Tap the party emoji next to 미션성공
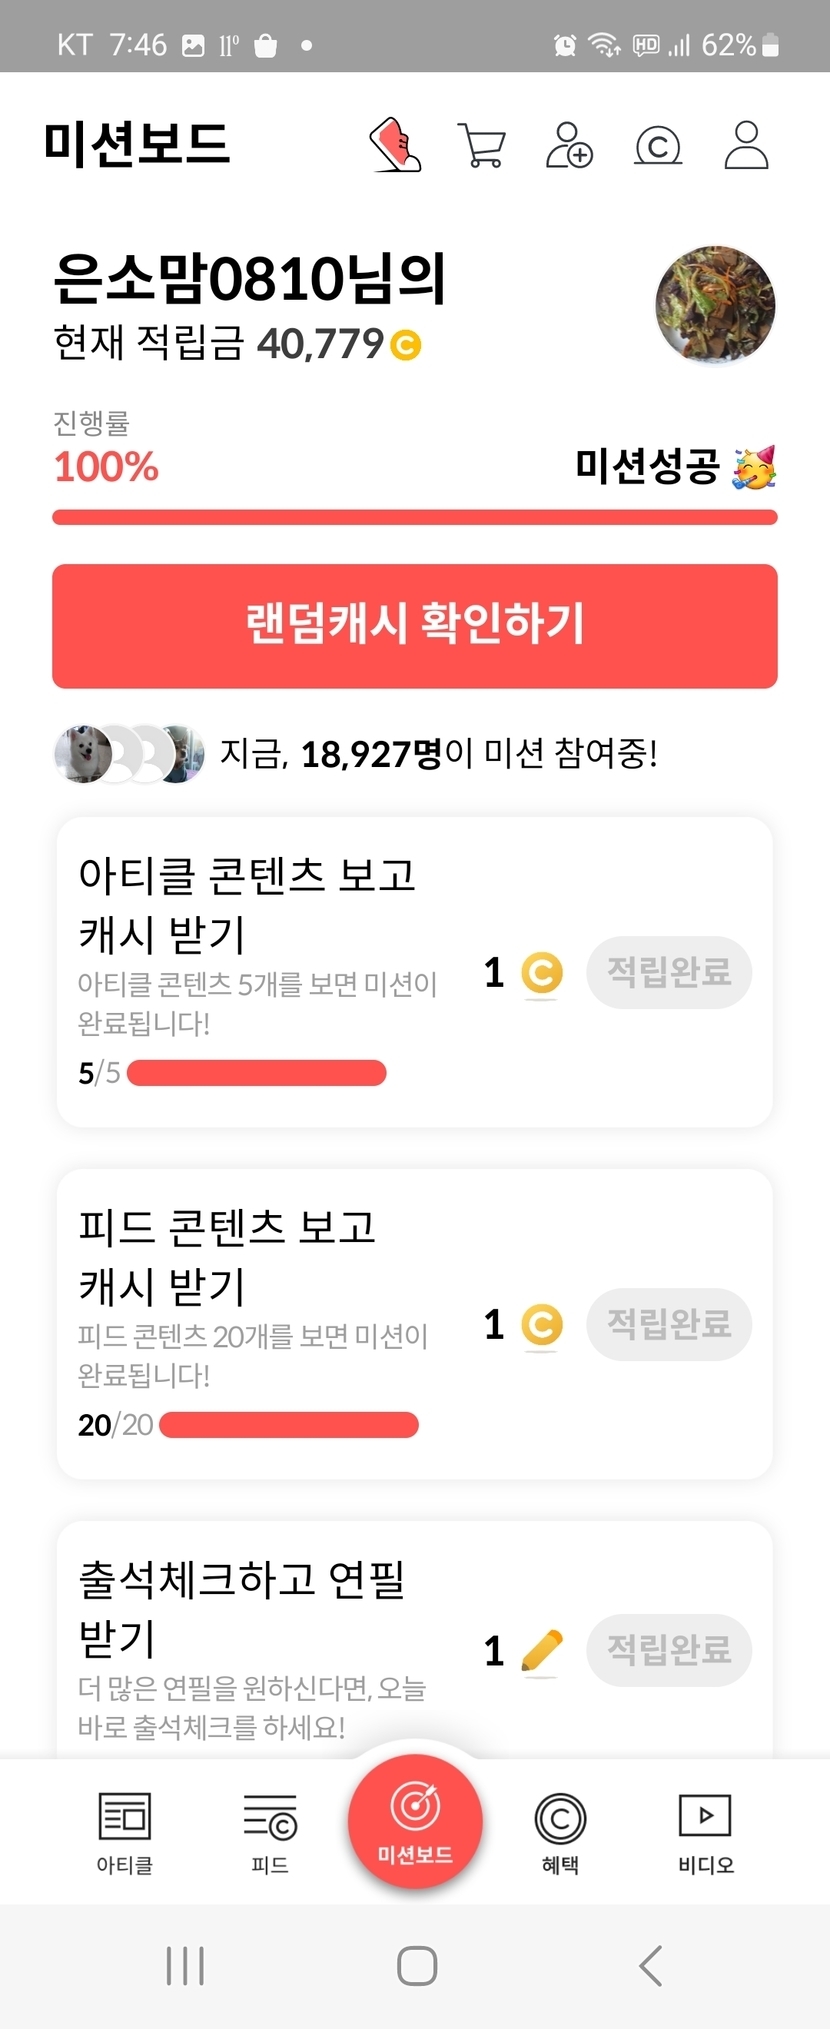Image resolution: width=830 pixels, height=2029 pixels. tap(755, 467)
